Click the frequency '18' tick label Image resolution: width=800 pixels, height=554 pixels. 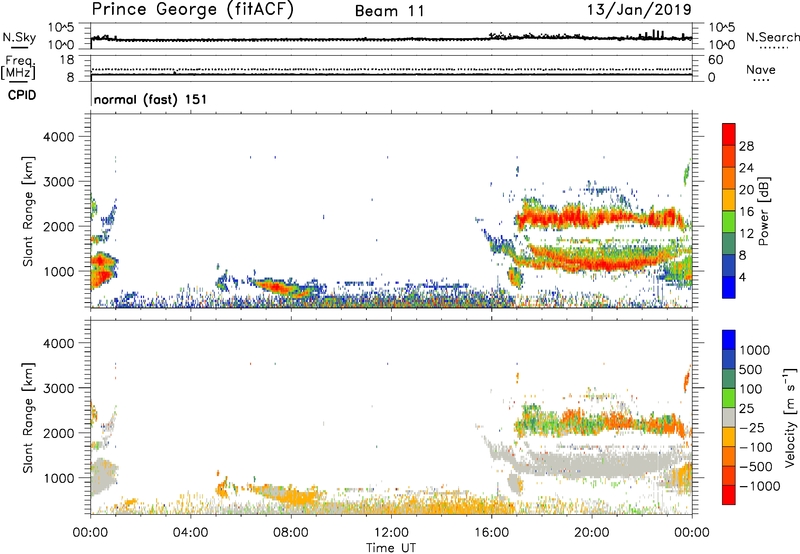point(67,60)
